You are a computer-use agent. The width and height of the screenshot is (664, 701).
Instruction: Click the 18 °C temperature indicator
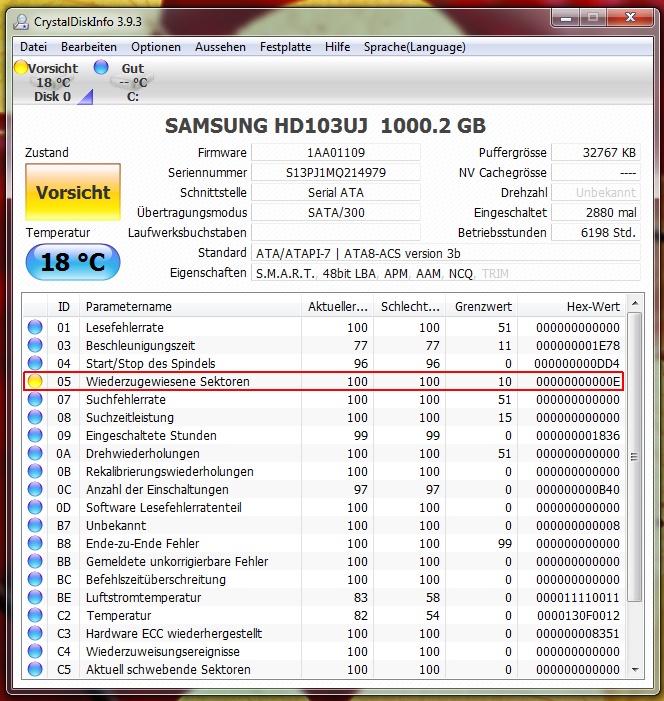point(73,262)
